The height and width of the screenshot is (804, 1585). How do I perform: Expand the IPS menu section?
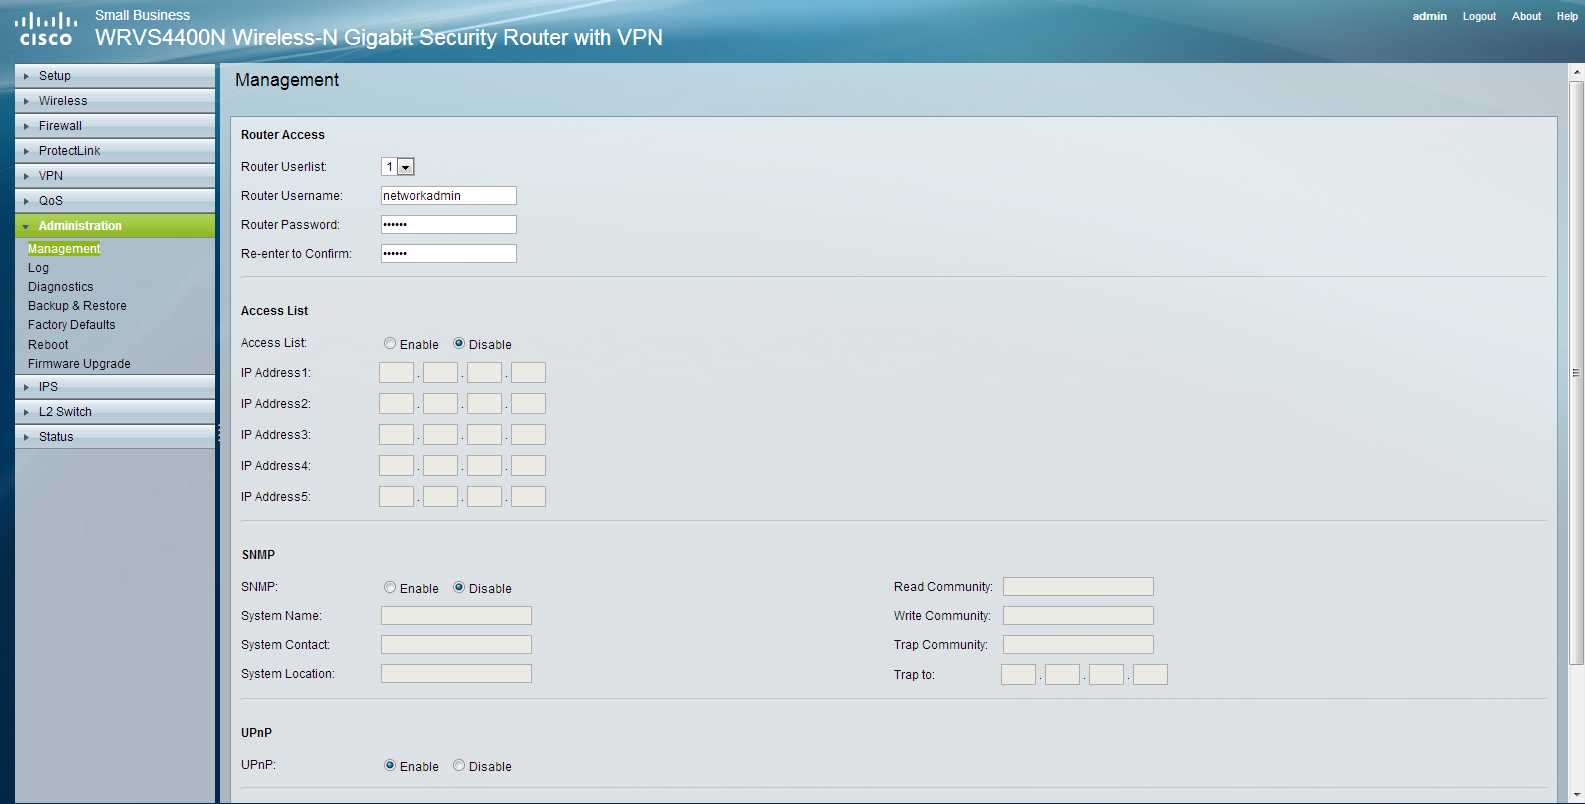[x=115, y=387]
